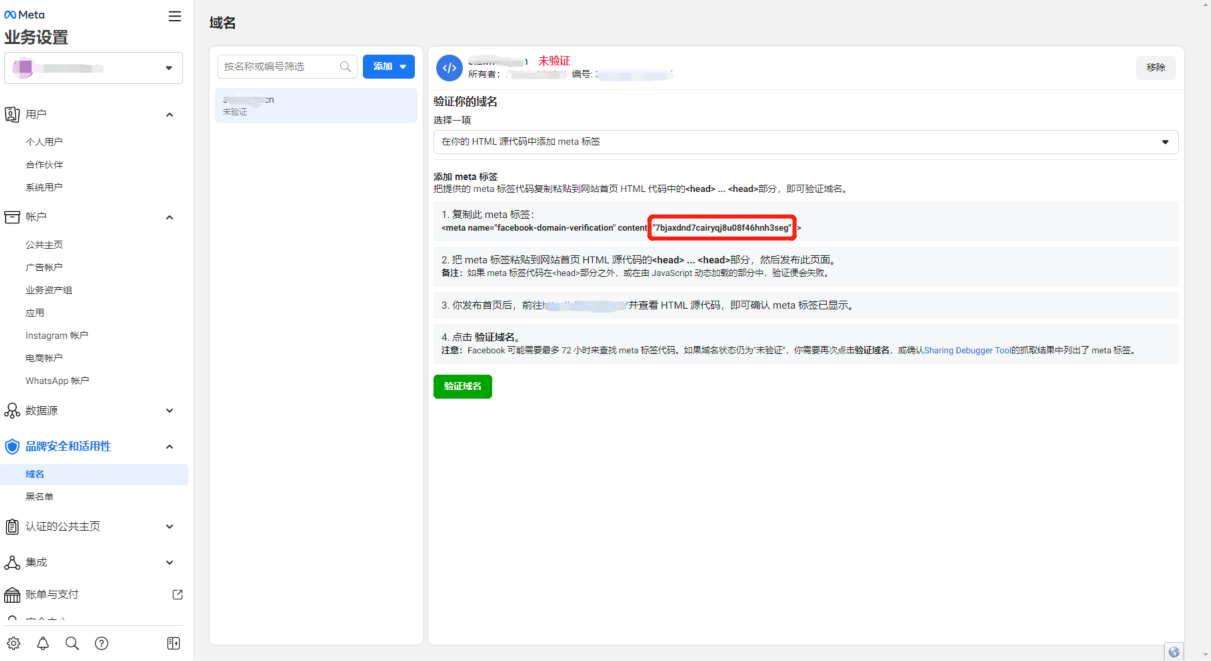Open 个人用户 in the sidebar
The image size is (1211, 661).
point(44,142)
